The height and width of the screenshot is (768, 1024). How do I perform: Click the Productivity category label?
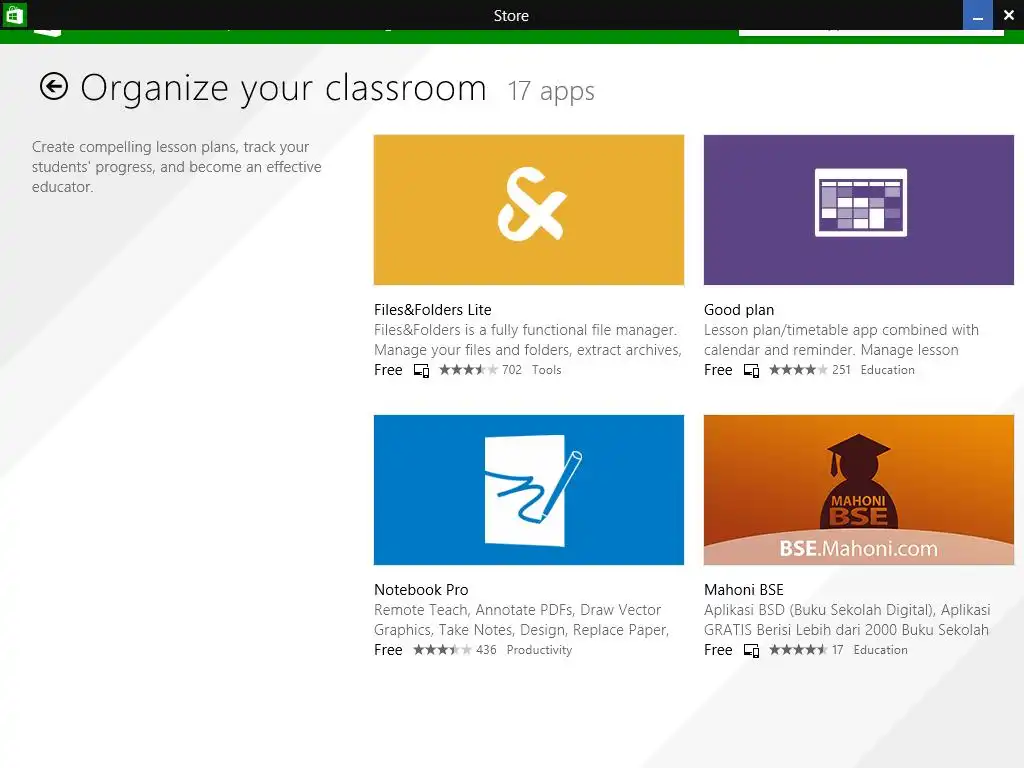(x=539, y=650)
